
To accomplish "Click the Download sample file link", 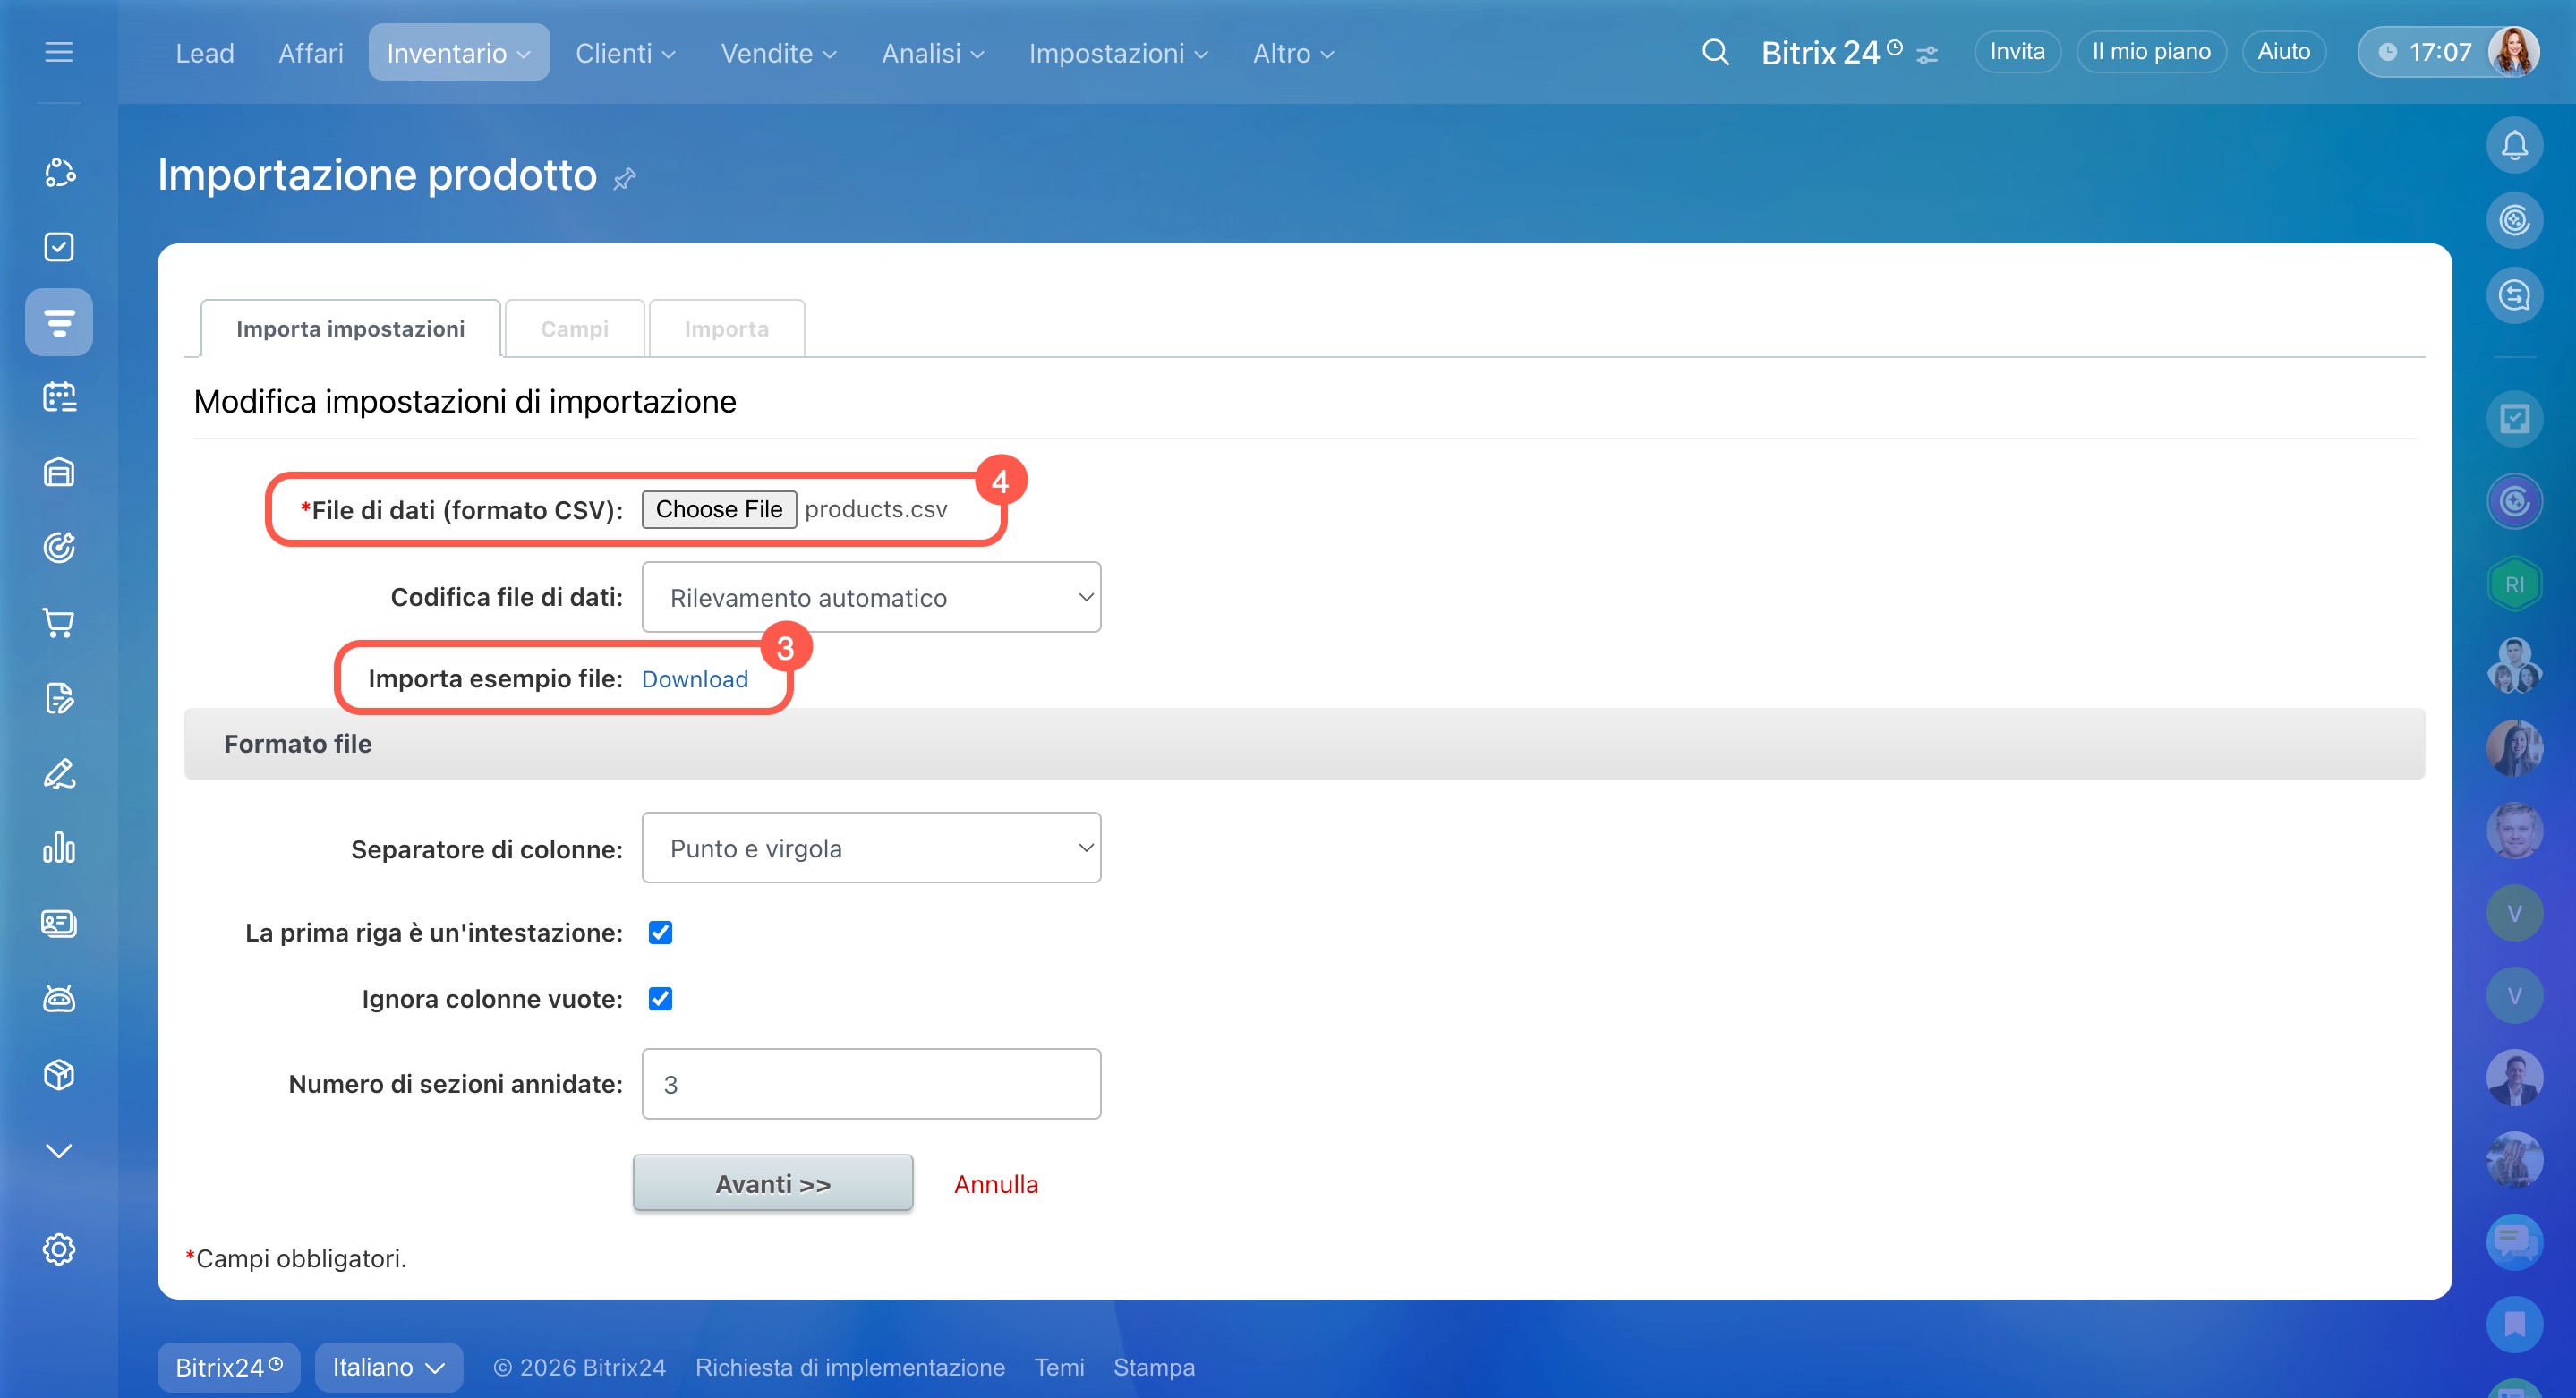I will point(694,679).
